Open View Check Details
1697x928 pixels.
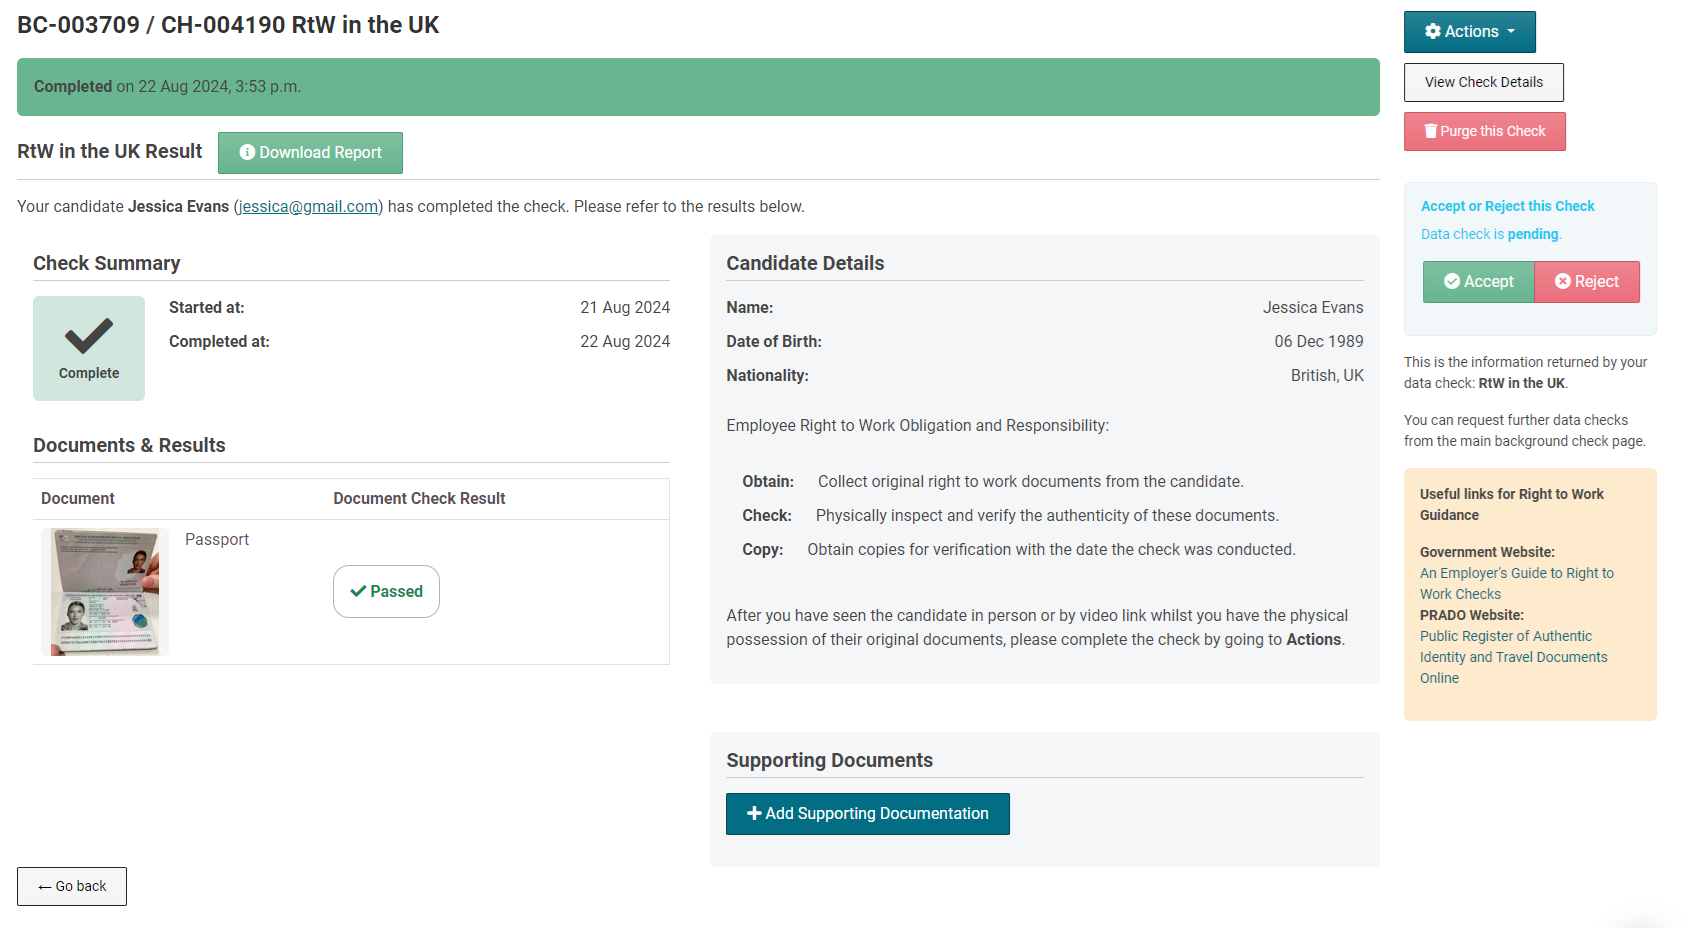tap(1483, 82)
